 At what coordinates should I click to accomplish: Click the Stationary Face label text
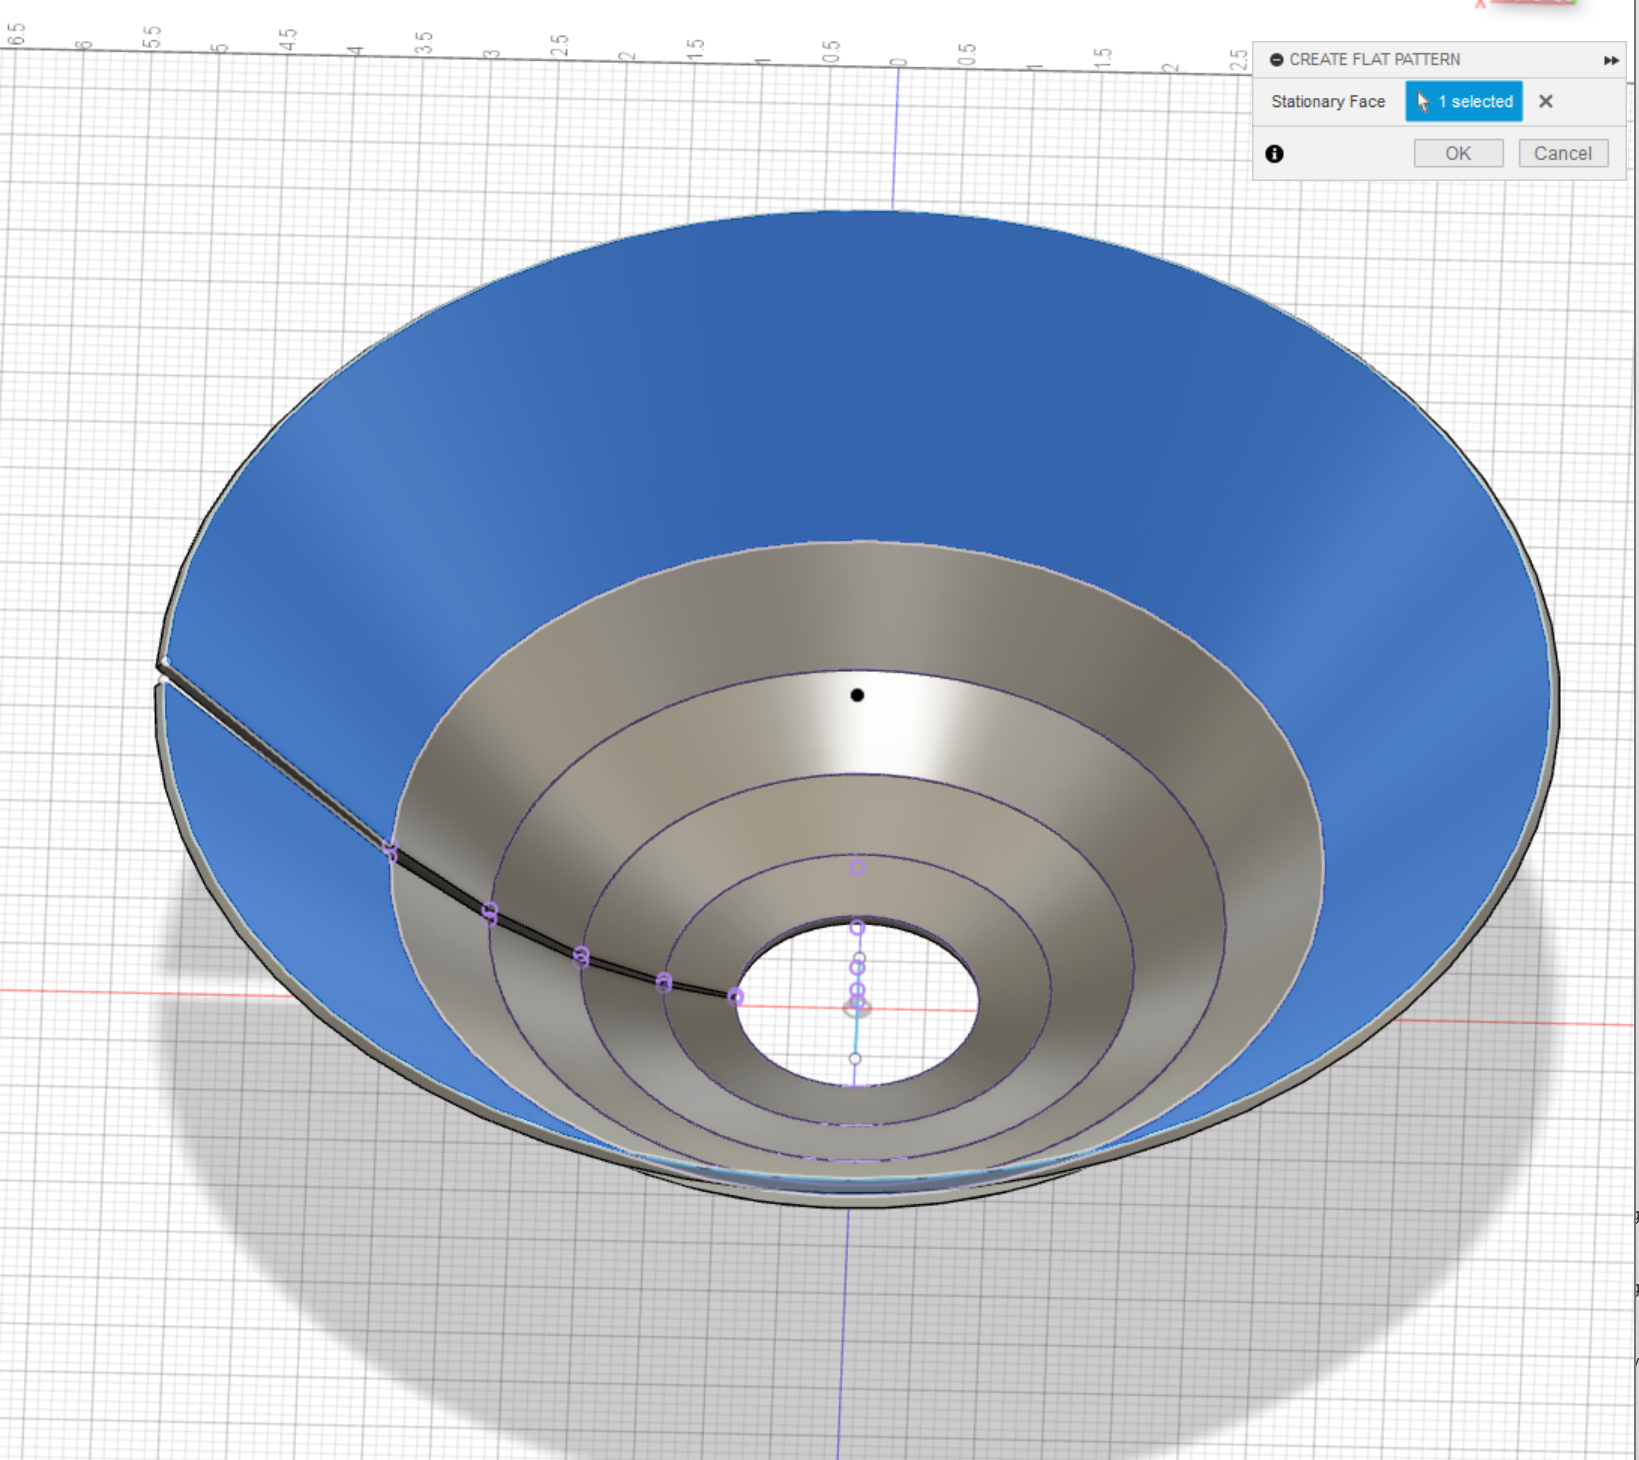1328,101
